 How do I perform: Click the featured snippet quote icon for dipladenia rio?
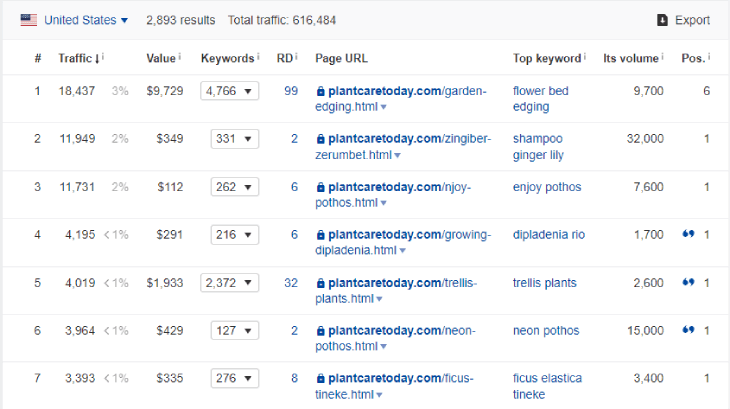click(x=689, y=234)
